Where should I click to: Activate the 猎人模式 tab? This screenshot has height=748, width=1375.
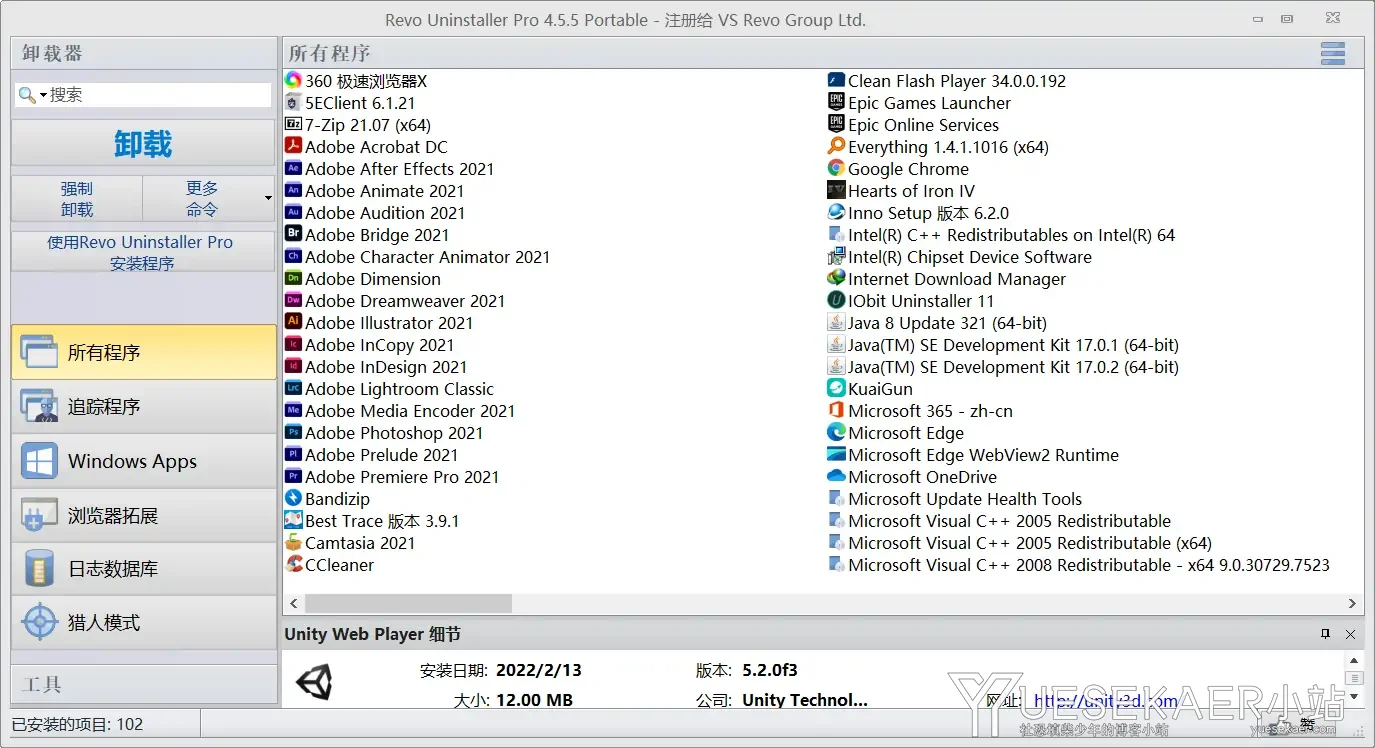(144, 623)
